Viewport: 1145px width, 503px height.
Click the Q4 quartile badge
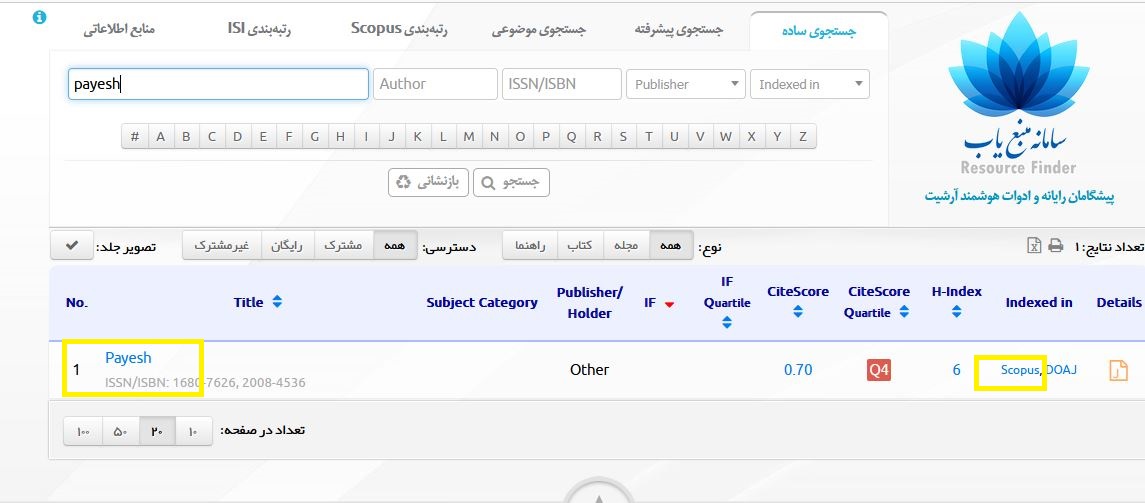pos(878,370)
